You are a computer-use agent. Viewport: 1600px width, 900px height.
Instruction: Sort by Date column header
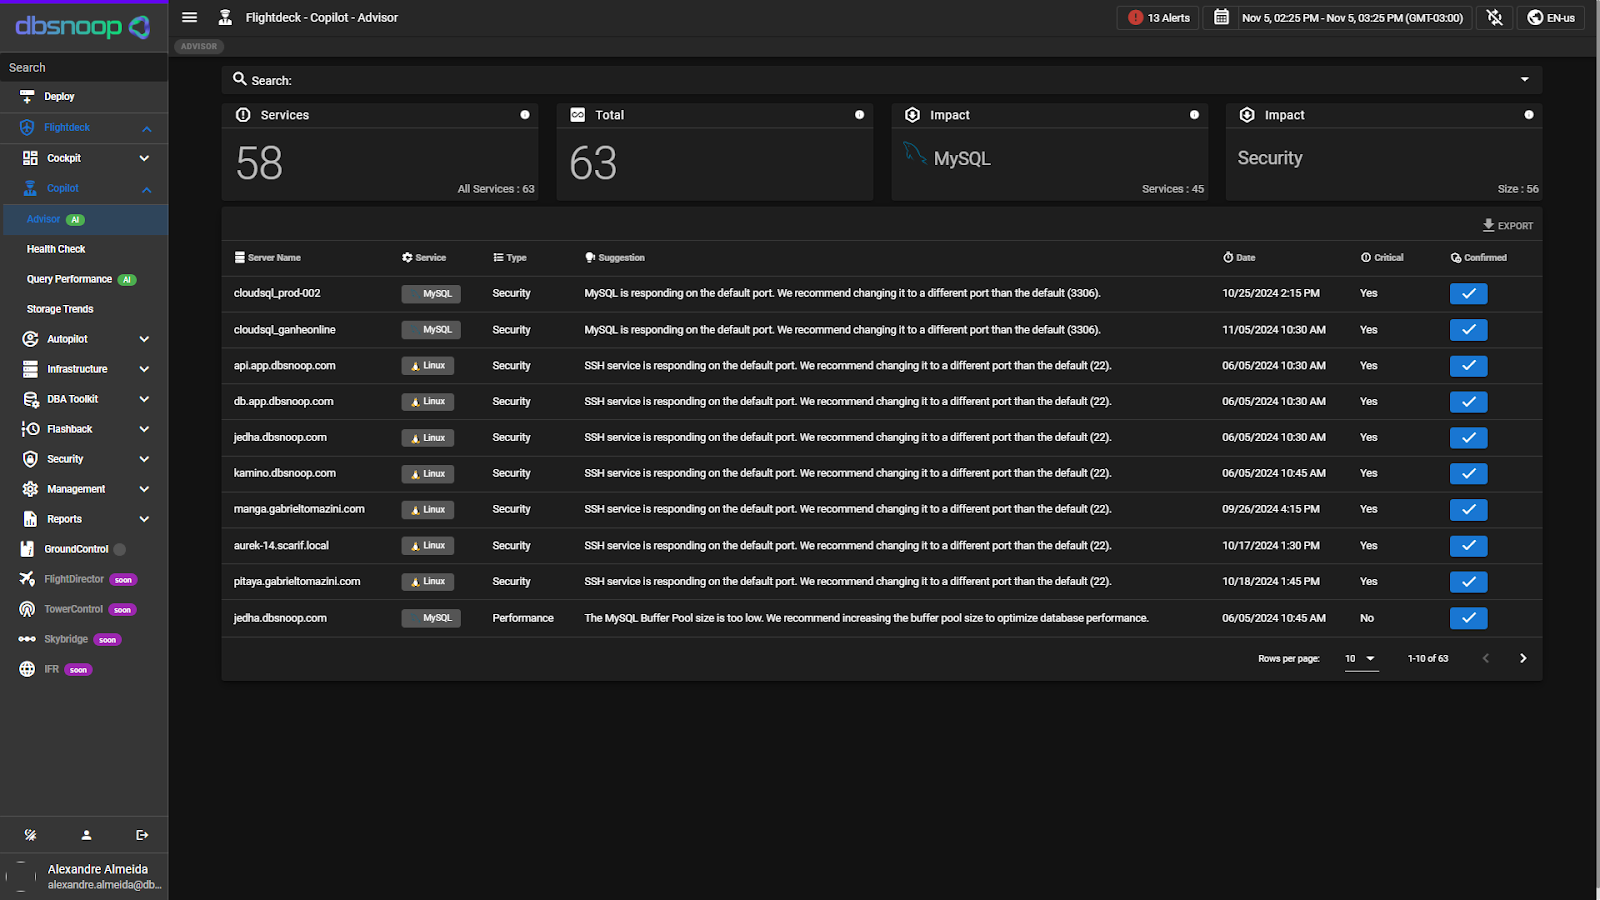[1239, 258]
